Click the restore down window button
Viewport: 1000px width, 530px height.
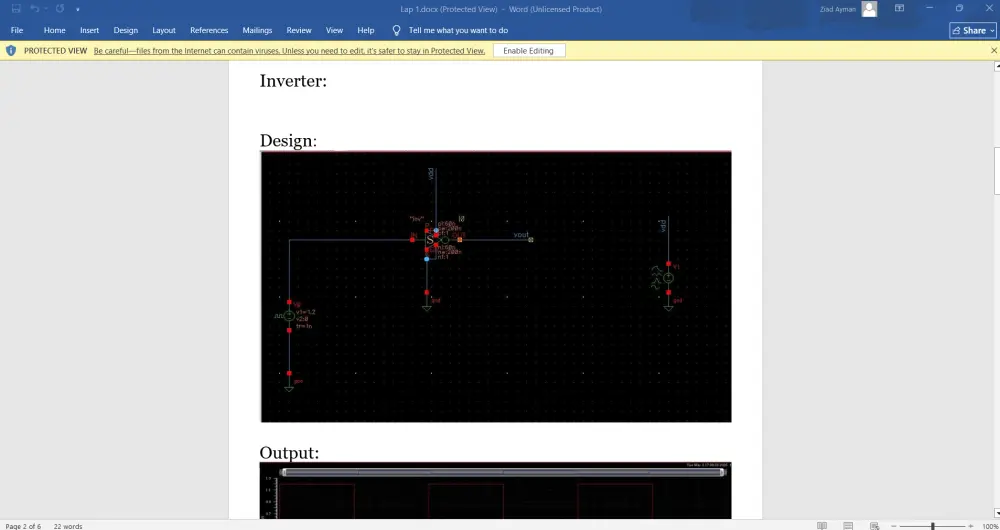pyautogui.click(x=959, y=8)
